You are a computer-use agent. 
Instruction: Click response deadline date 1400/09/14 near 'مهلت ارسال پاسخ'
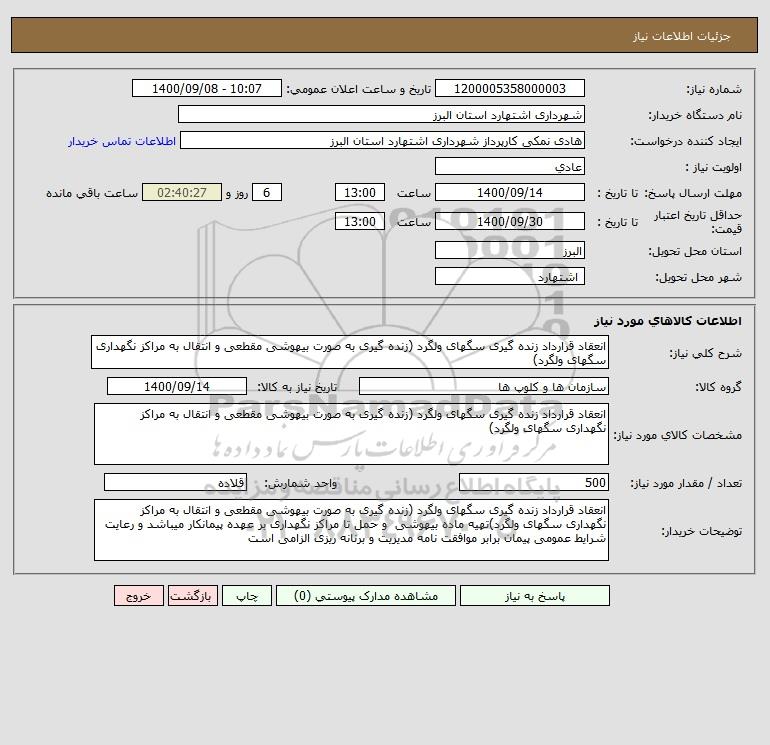pyautogui.click(x=510, y=193)
